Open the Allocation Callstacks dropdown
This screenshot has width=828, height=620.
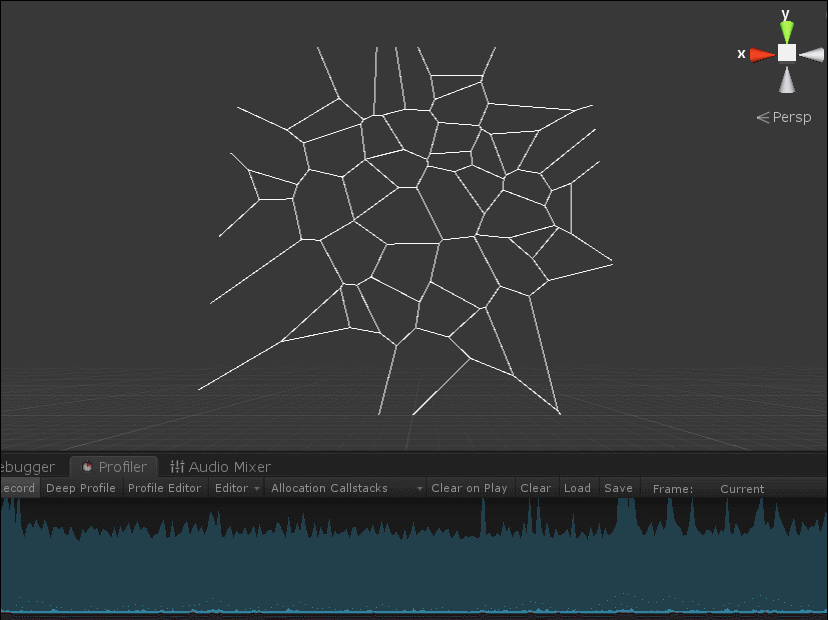pyautogui.click(x=346, y=488)
